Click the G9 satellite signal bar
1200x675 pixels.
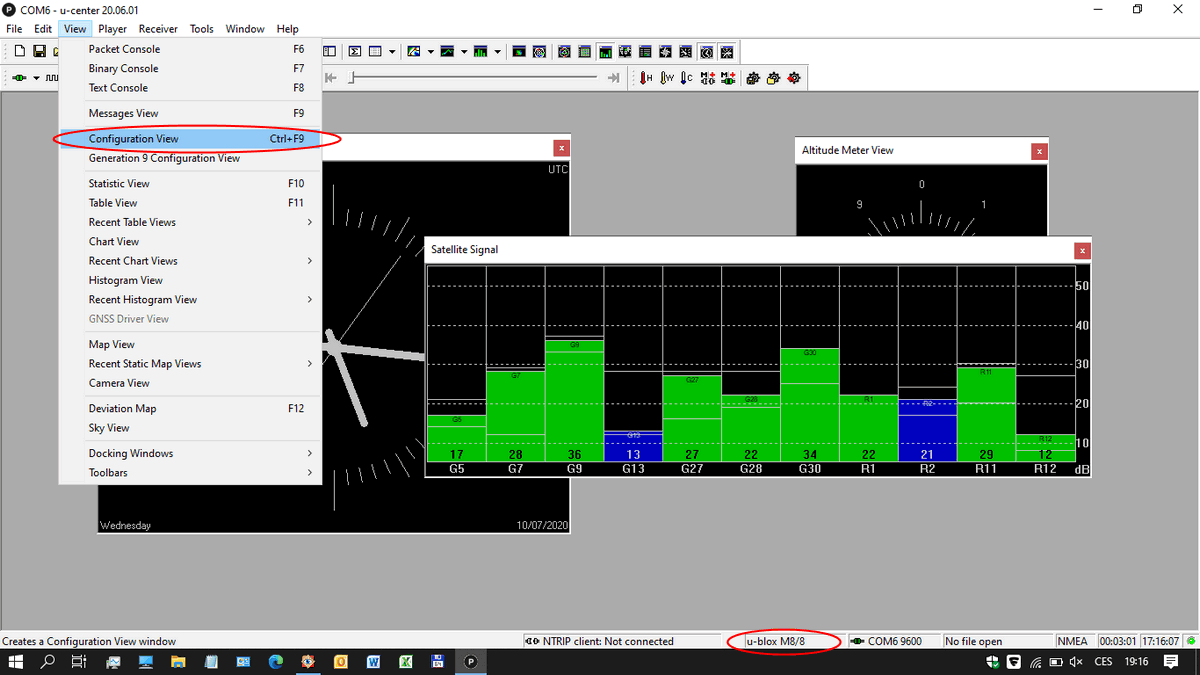click(x=574, y=400)
